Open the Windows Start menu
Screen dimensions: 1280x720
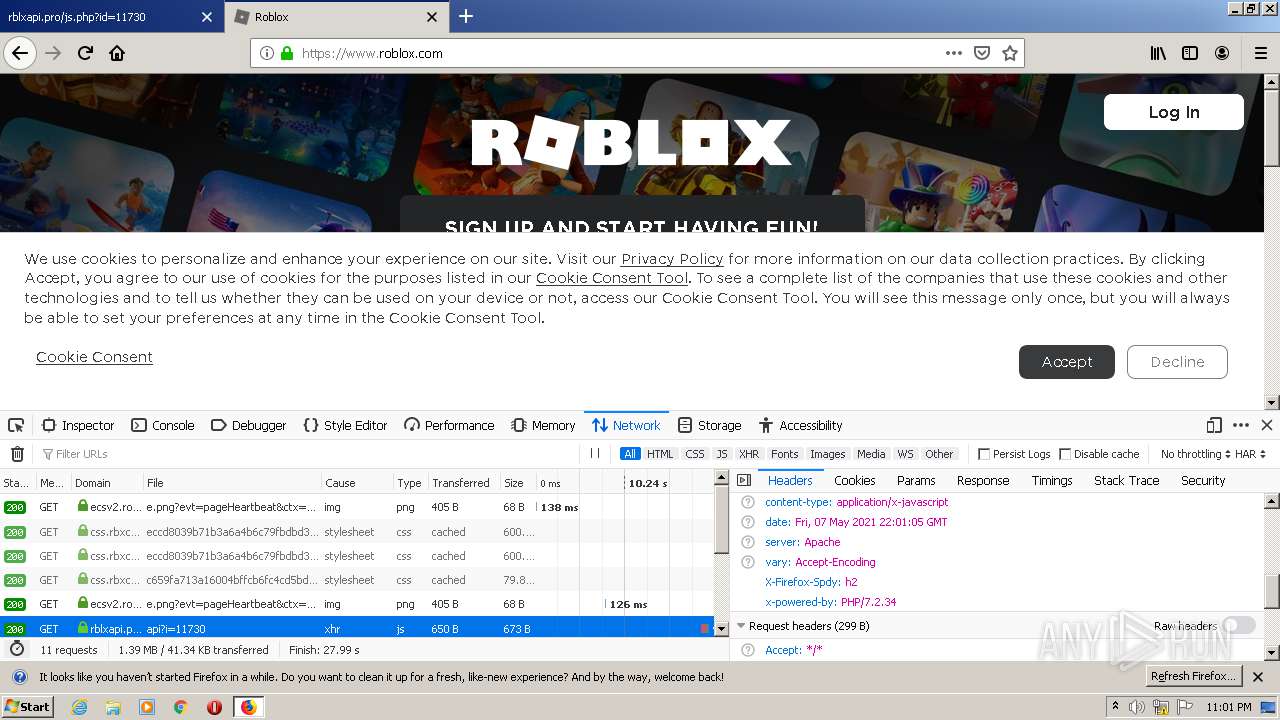tap(27, 707)
